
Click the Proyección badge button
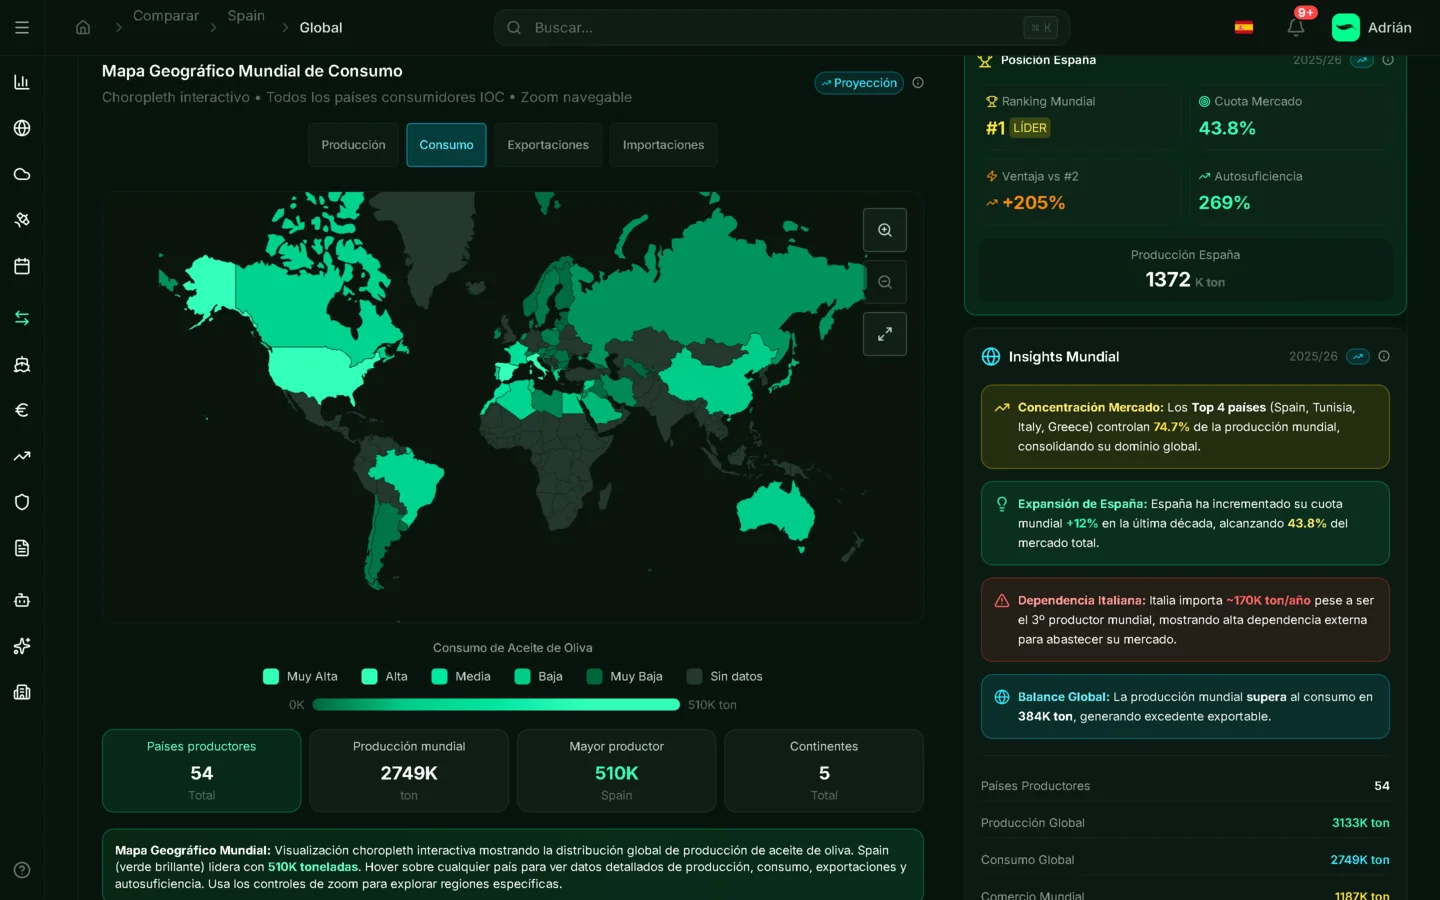859,83
